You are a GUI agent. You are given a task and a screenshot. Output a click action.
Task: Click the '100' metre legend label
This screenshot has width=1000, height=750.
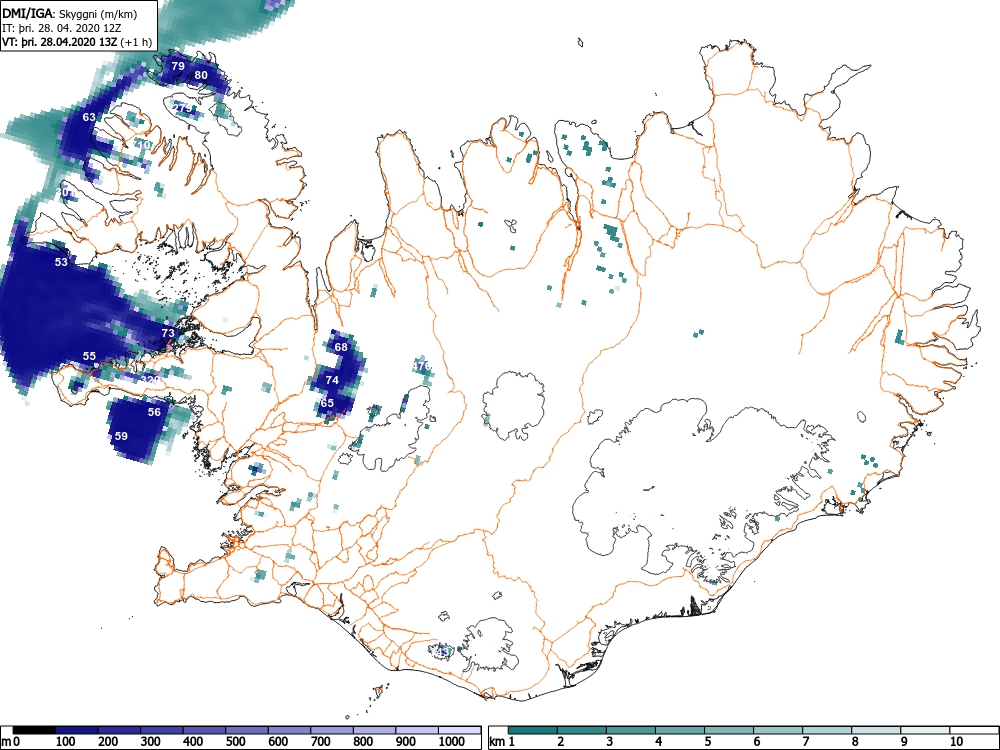[66, 742]
